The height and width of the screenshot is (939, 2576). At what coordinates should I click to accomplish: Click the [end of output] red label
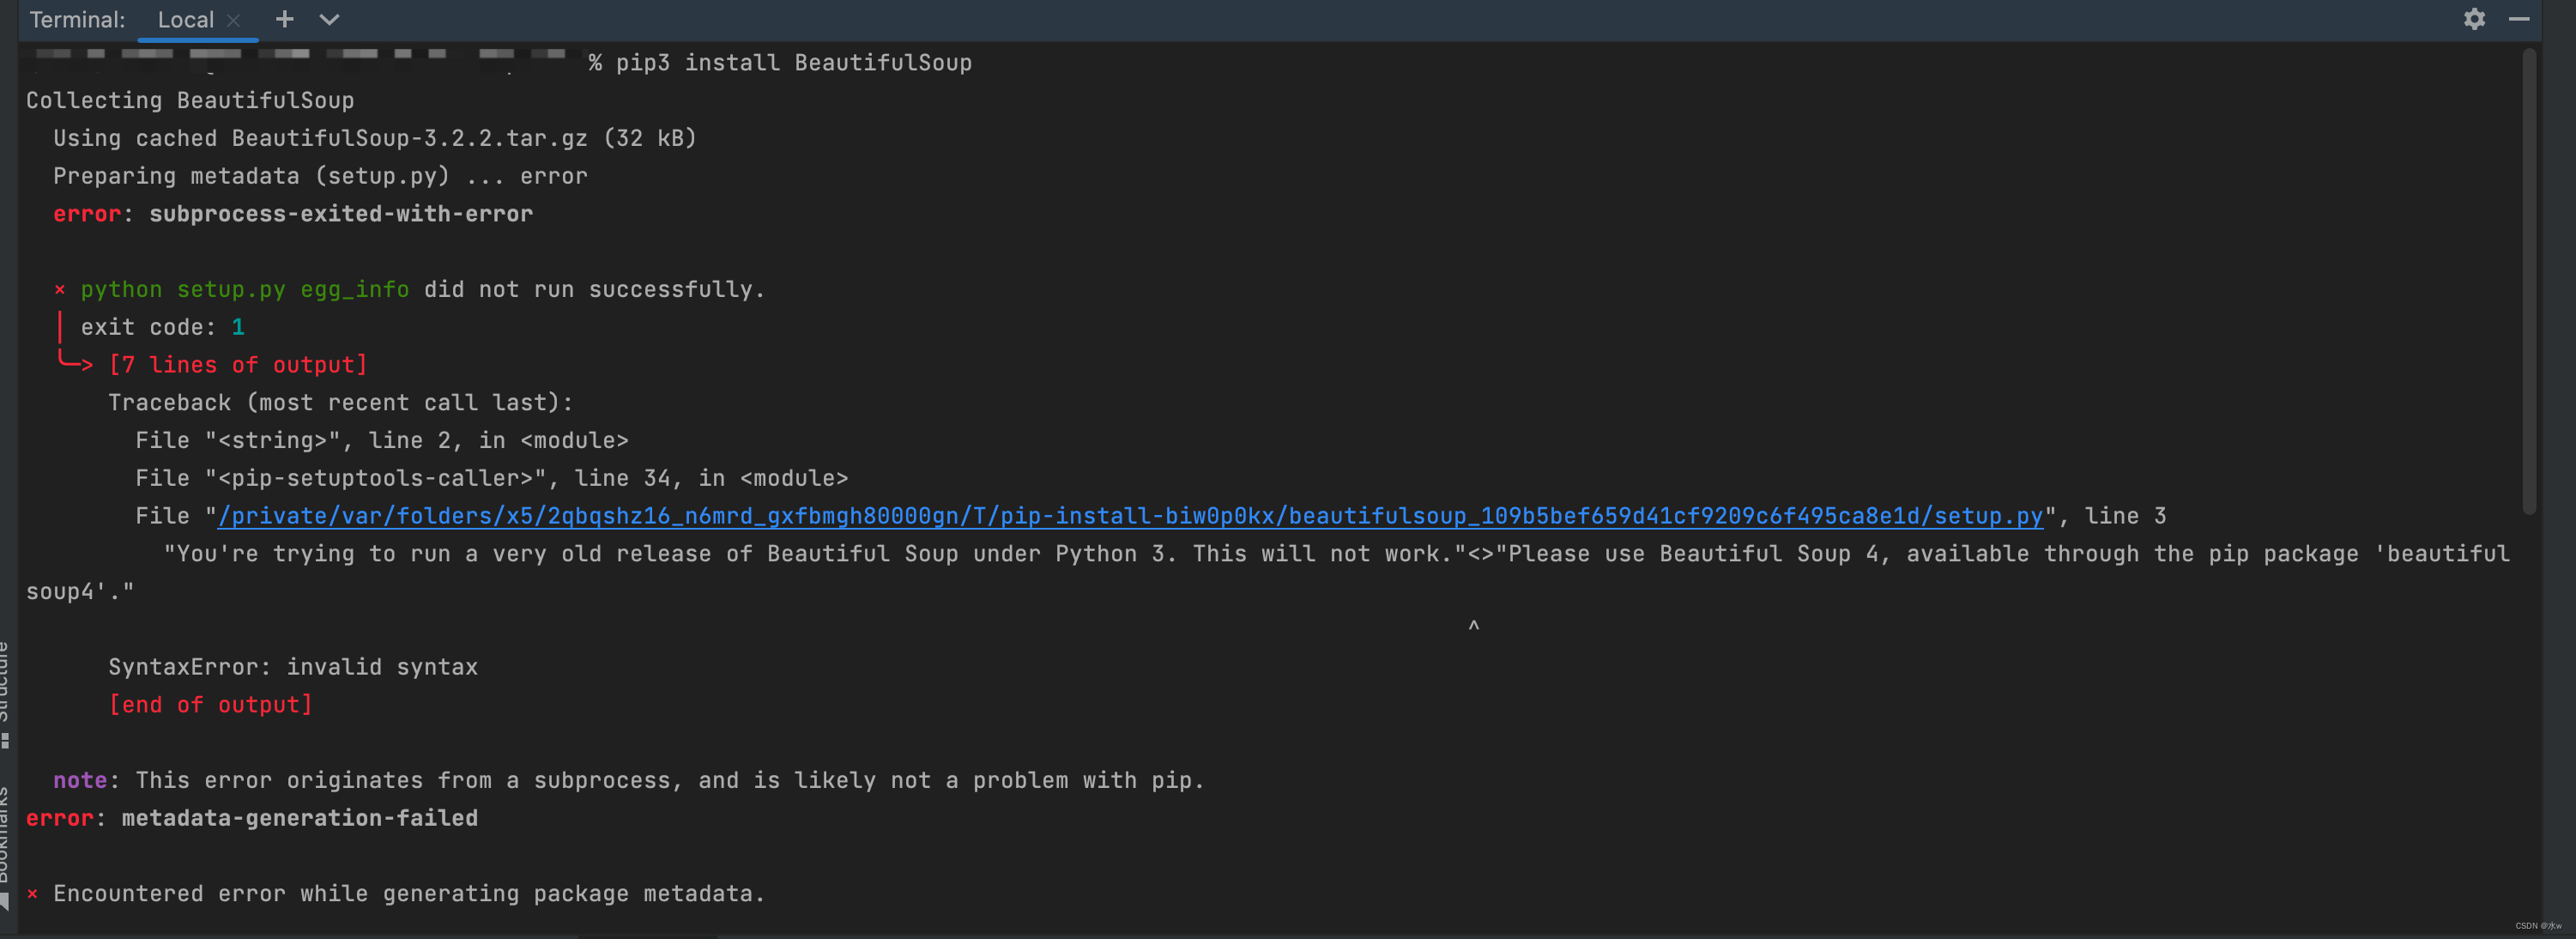pyautogui.click(x=210, y=704)
